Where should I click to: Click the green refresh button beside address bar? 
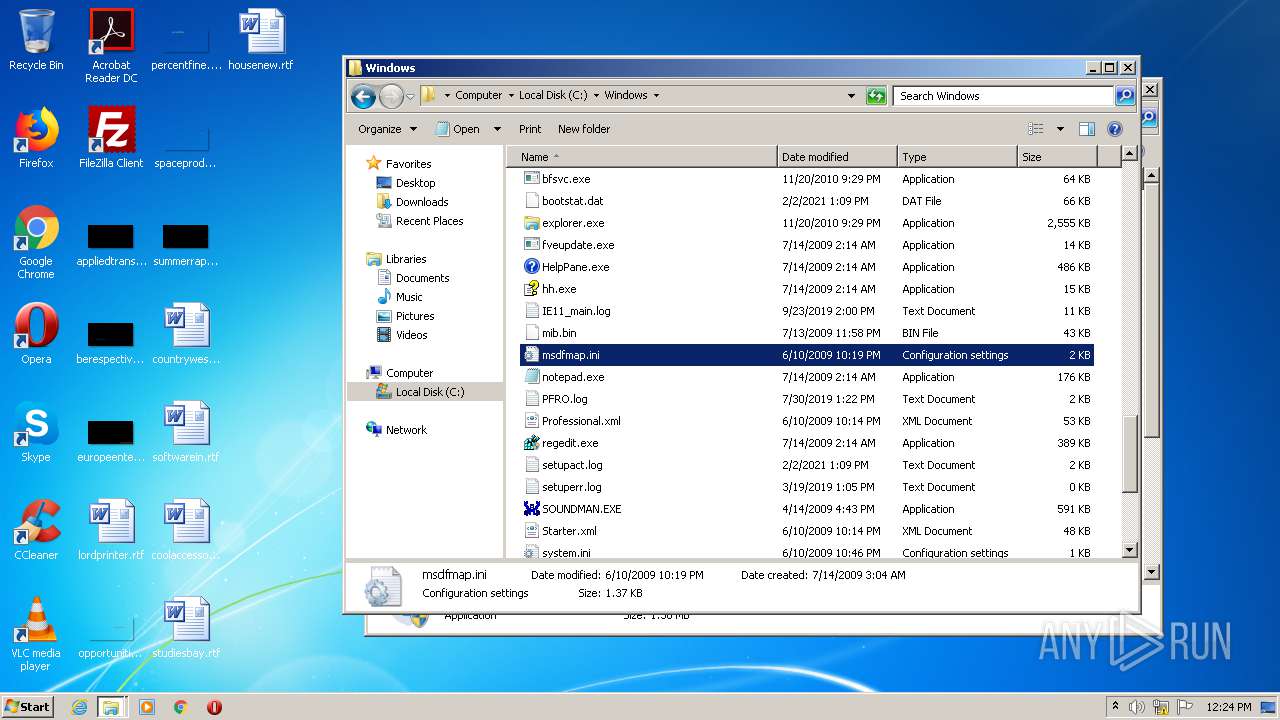[x=876, y=96]
